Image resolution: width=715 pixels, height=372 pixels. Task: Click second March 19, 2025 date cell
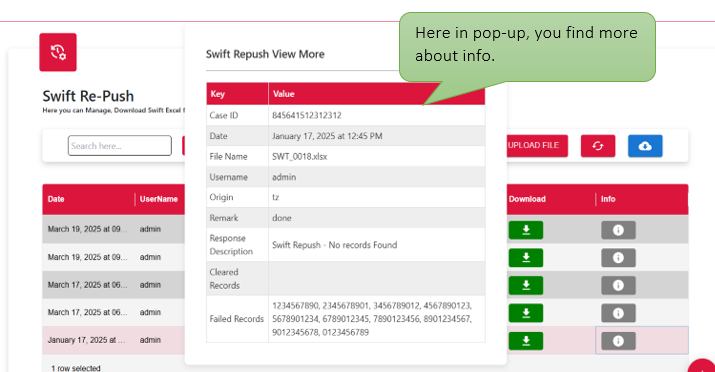pyautogui.click(x=88, y=257)
